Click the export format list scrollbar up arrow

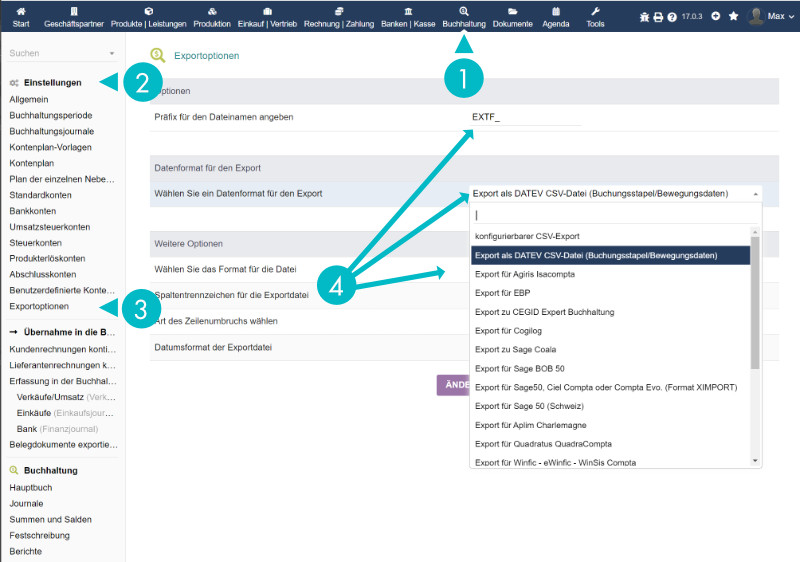[755, 232]
